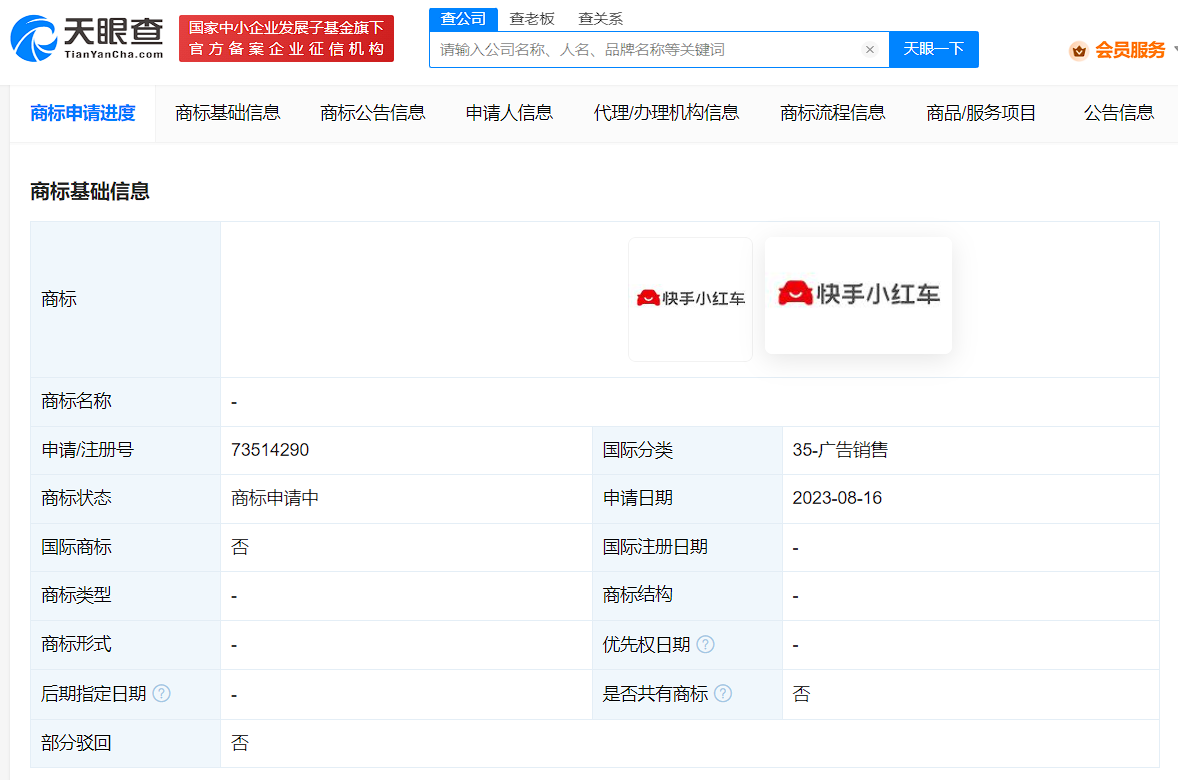Clear search box using the × icon

click(869, 49)
